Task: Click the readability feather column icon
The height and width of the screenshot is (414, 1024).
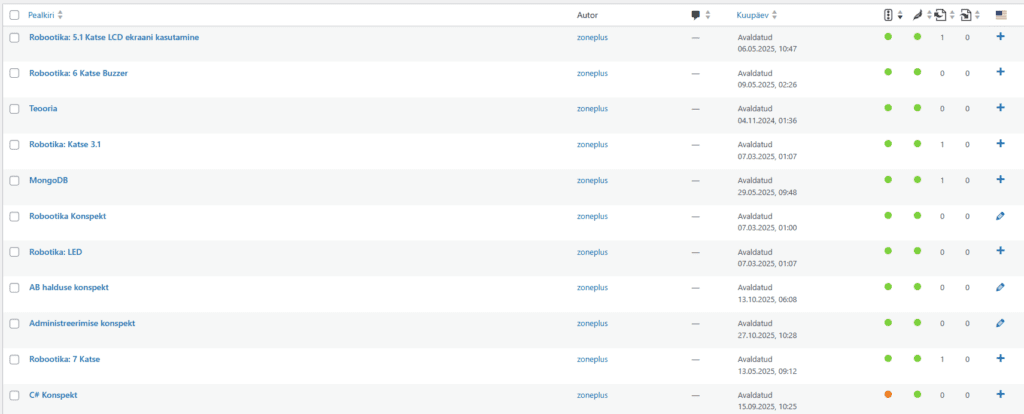Action: [917, 15]
